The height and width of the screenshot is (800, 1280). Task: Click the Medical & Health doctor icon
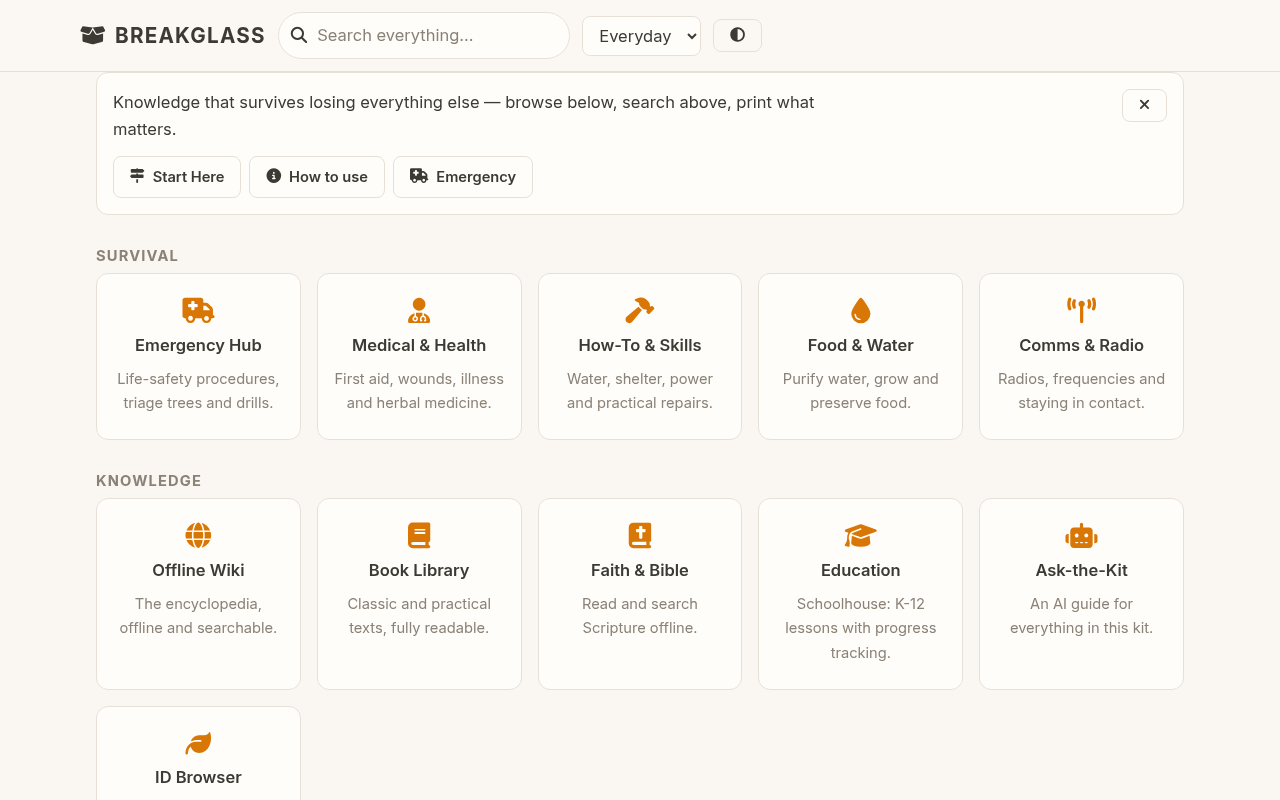(419, 310)
